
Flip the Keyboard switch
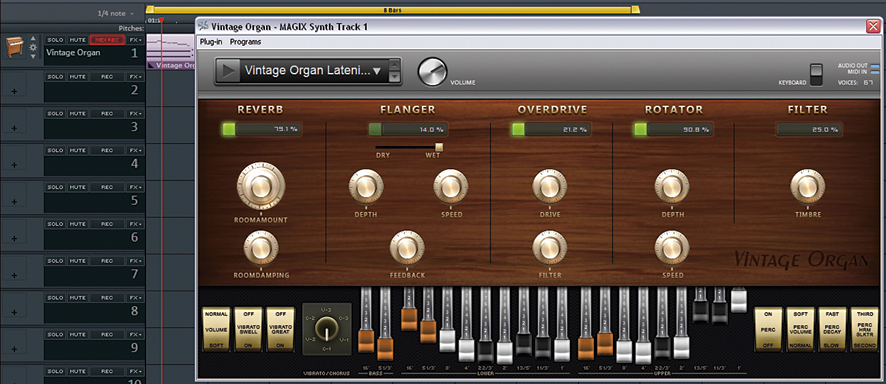point(816,75)
